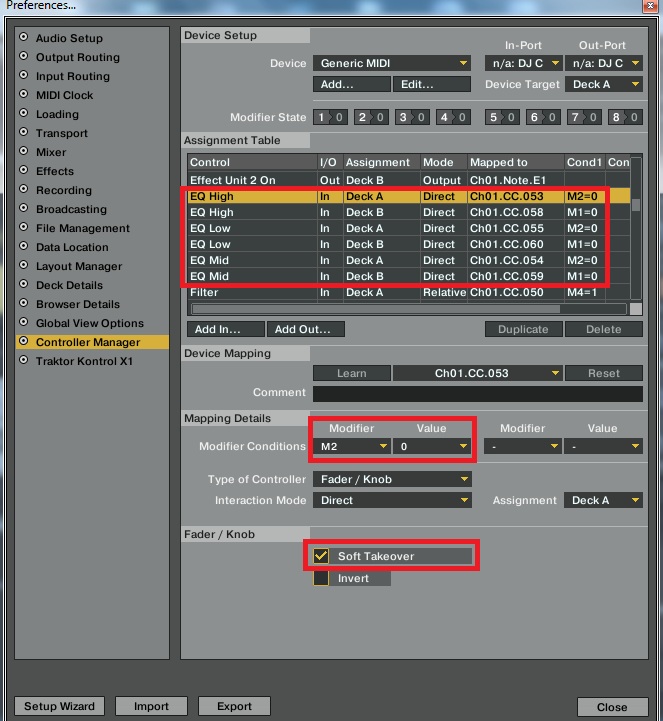
Task: Select EQ Mid Deck B row
Action: click(x=409, y=276)
